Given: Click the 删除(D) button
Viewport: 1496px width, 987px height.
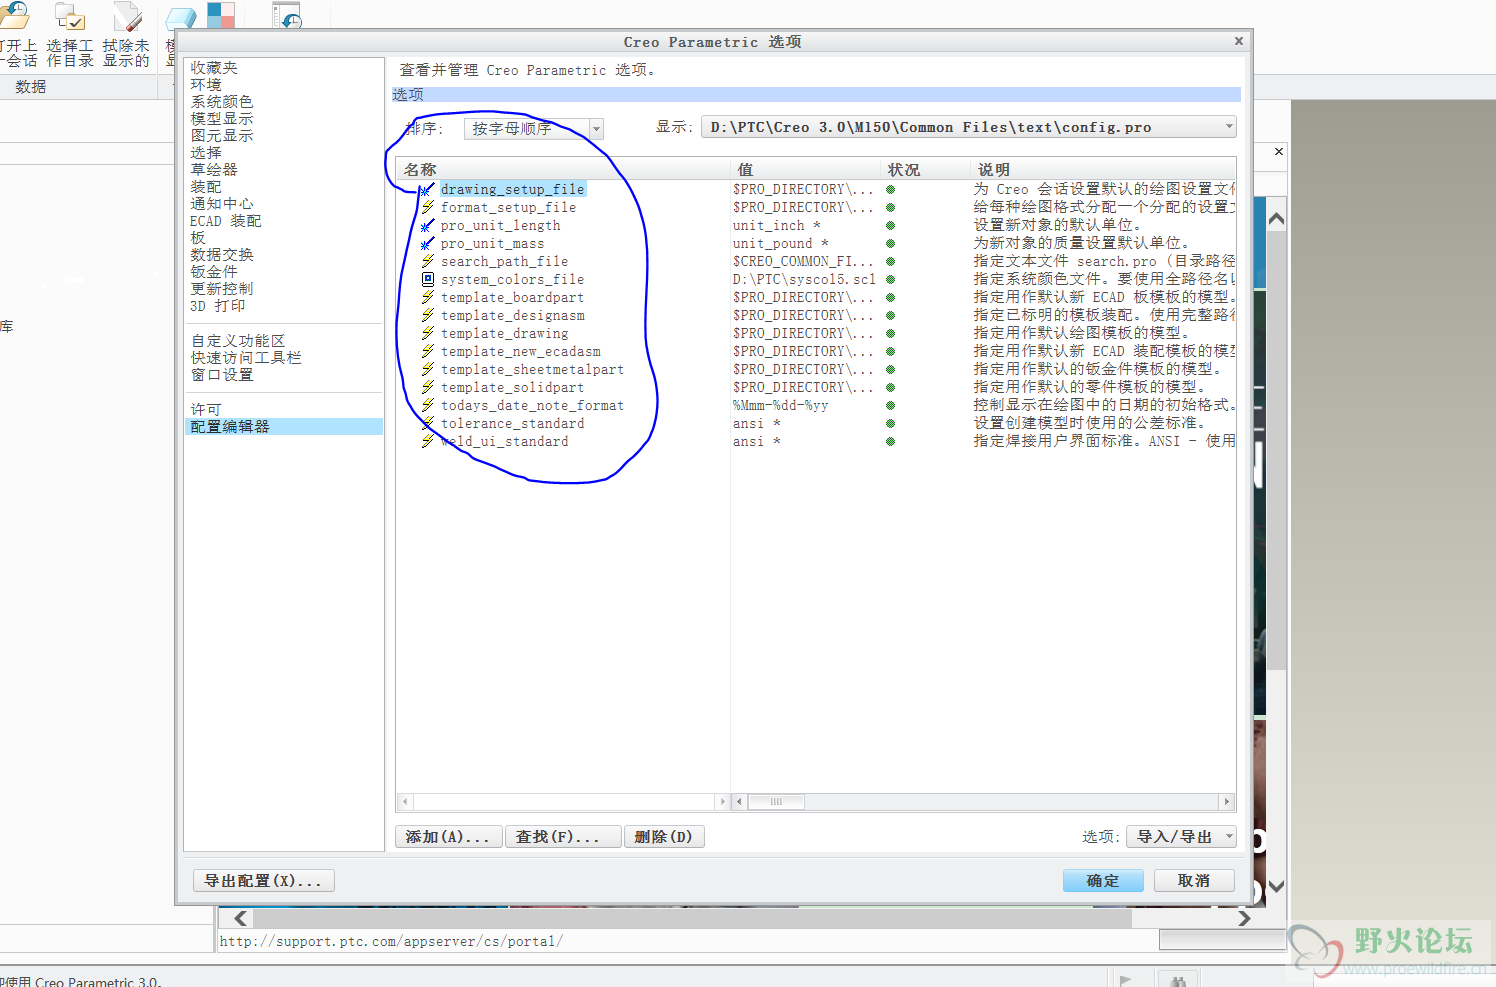Looking at the screenshot, I should tap(664, 837).
